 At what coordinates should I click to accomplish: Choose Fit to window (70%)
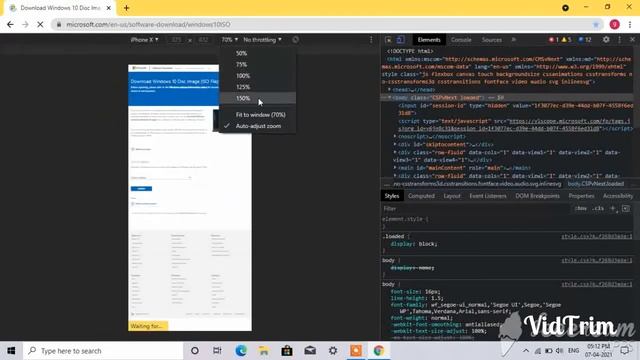(x=258, y=115)
